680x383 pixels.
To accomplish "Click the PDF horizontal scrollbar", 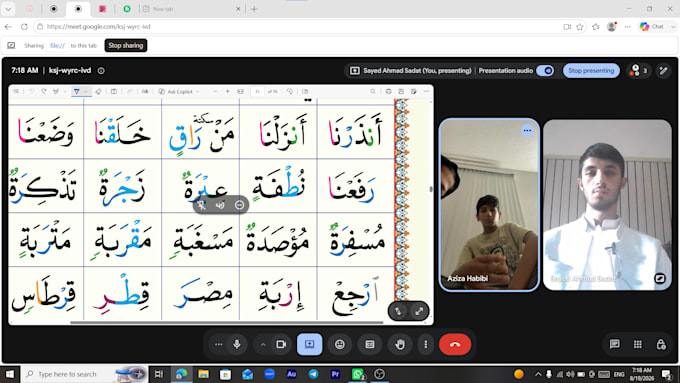I will pyautogui.click(x=227, y=322).
